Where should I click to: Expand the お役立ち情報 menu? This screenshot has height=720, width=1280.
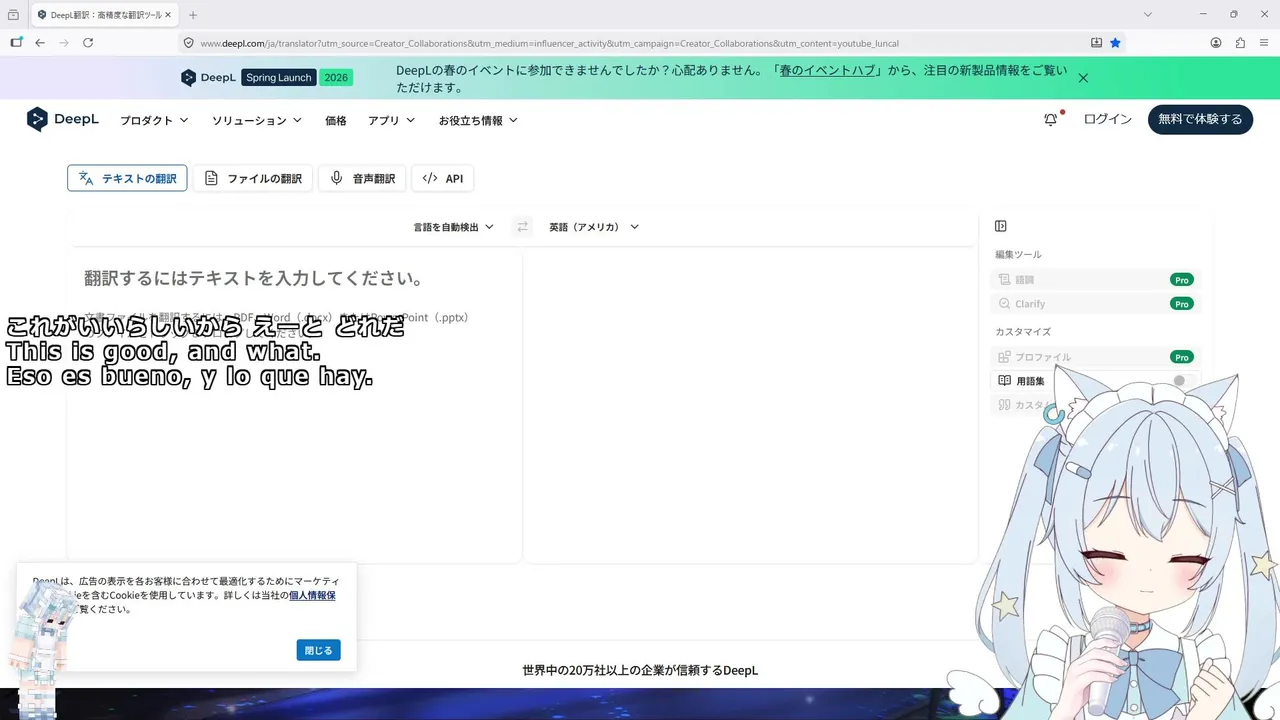(478, 120)
